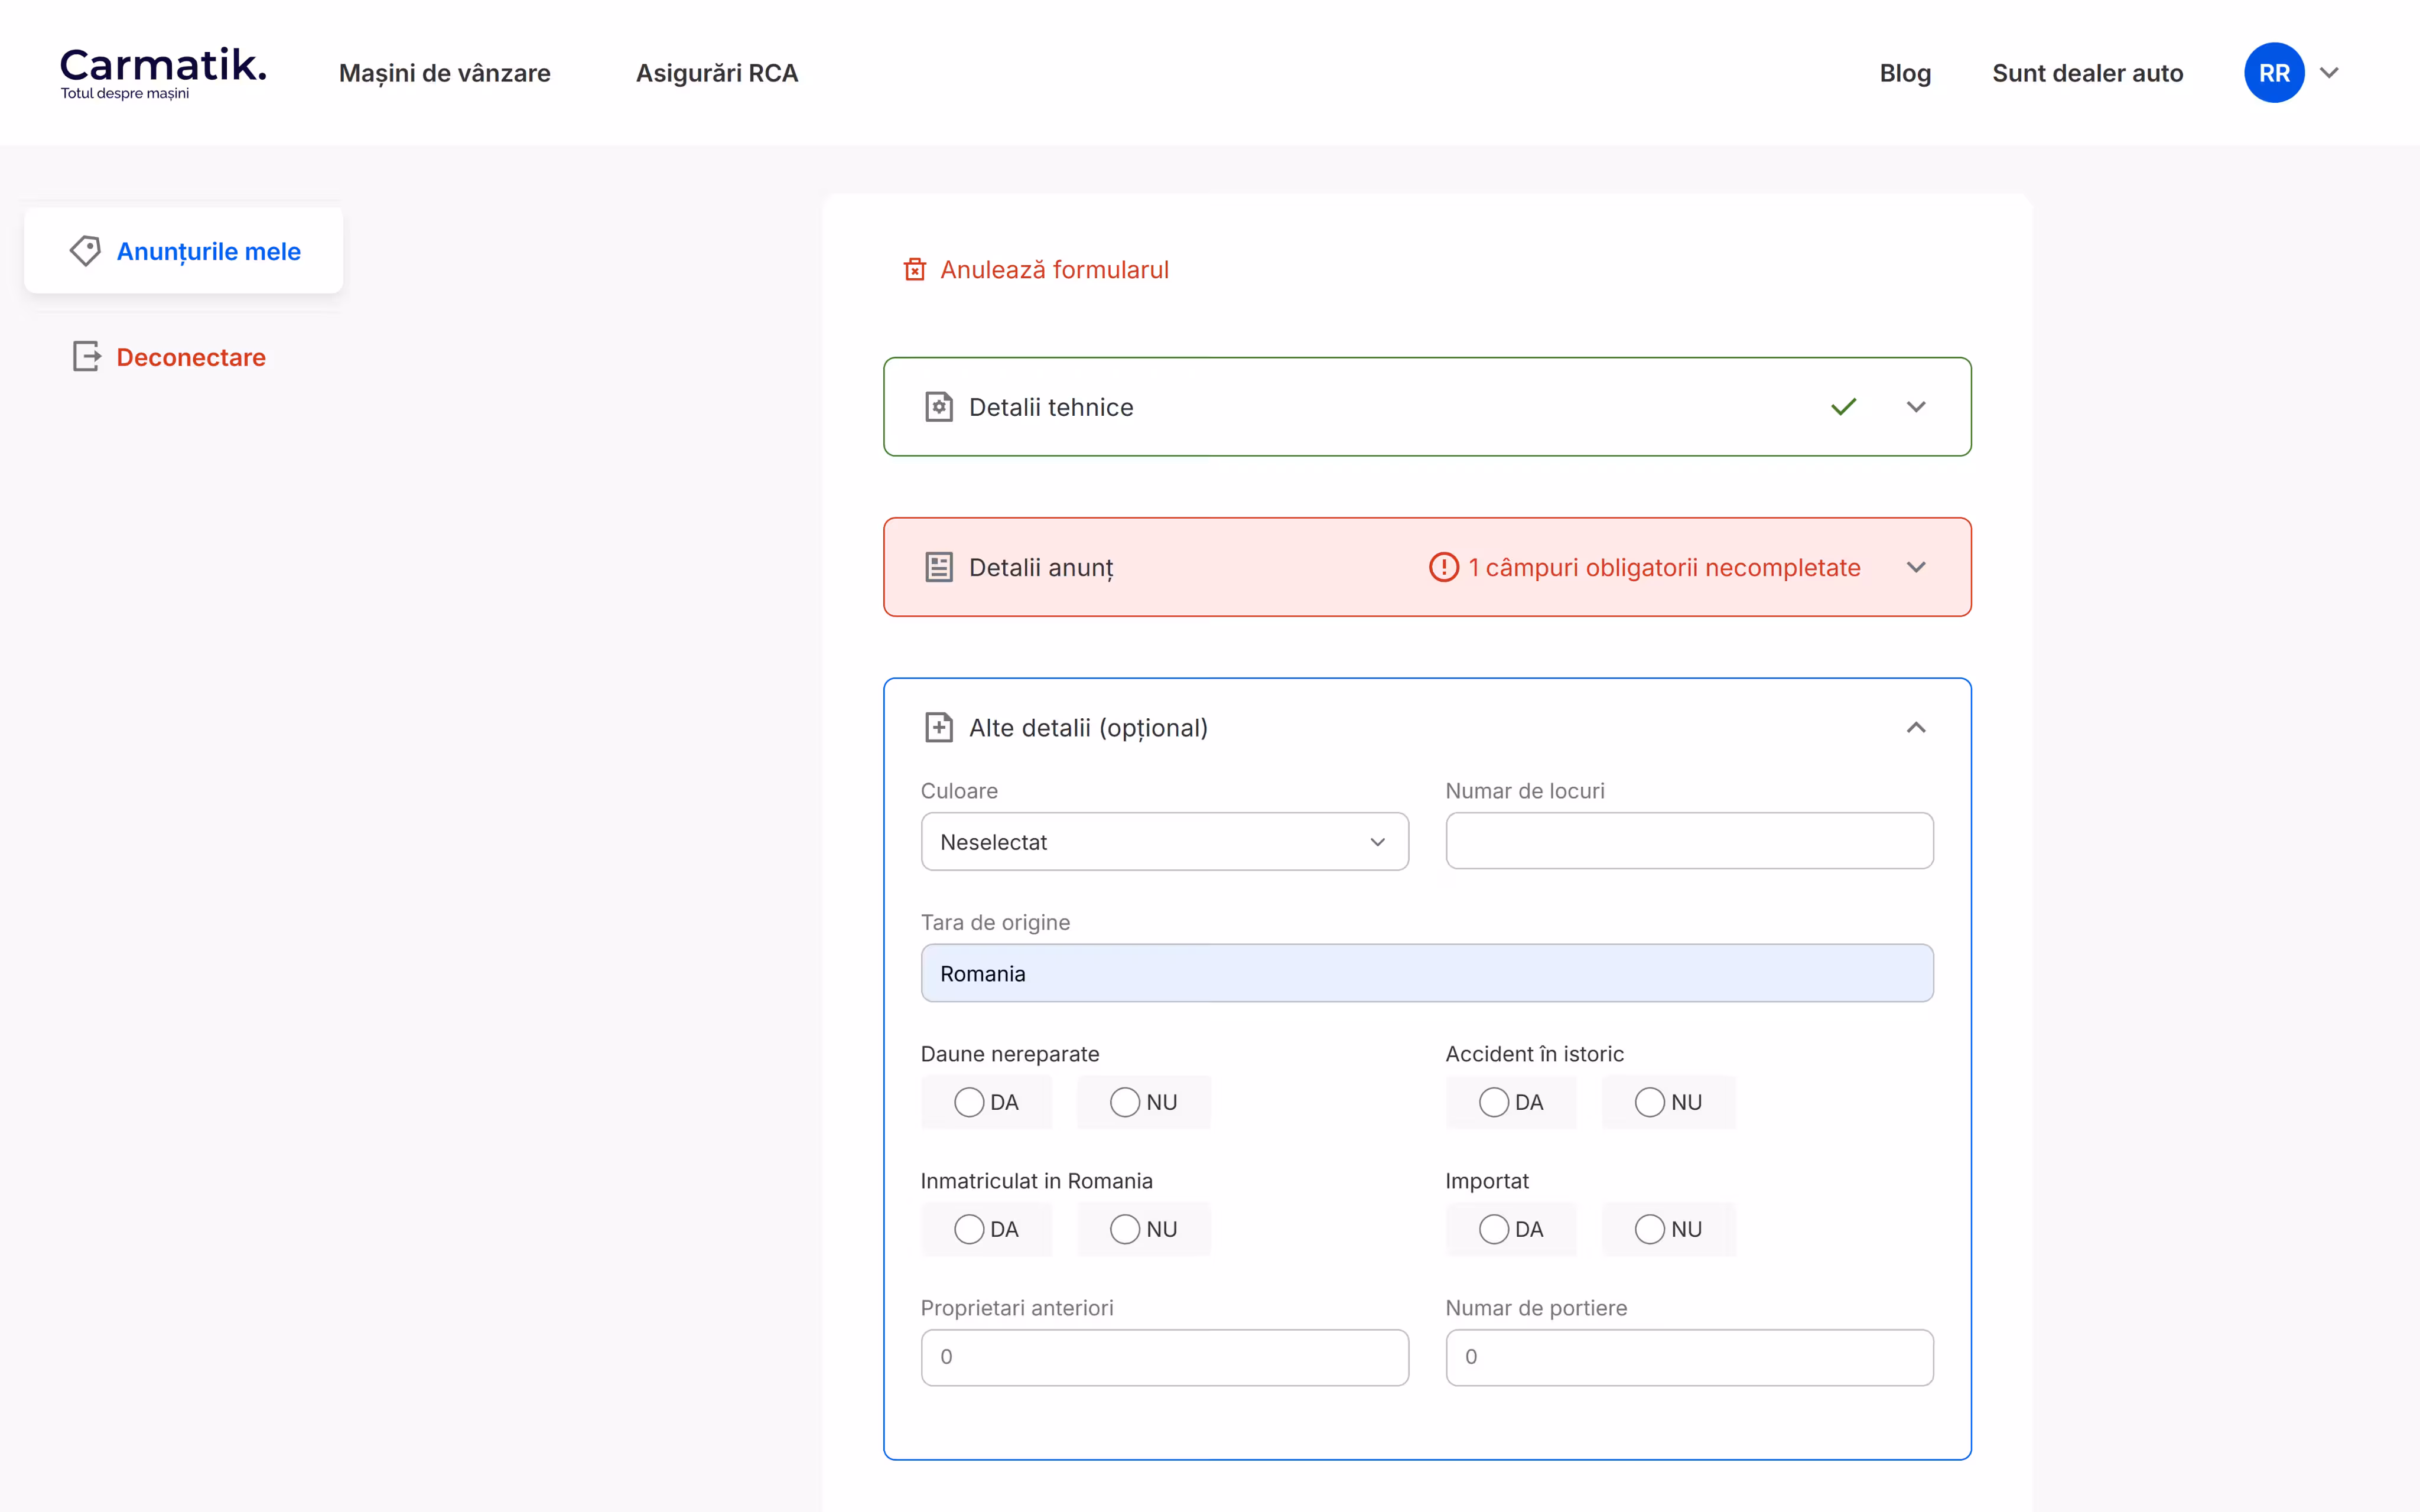Viewport: 2420px width, 1512px height.
Task: Click the Detalii tehnice header text
Action: pos(1051,407)
